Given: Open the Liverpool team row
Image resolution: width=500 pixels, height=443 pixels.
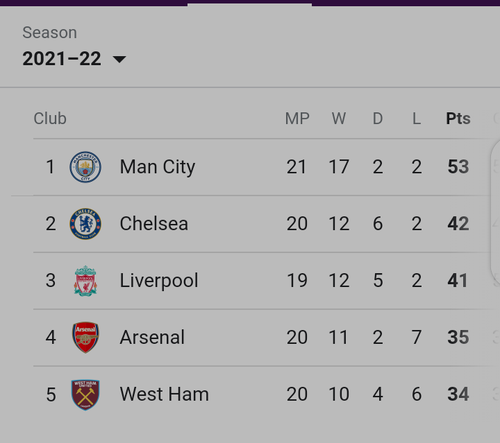Looking at the screenshot, I should point(262,281).
